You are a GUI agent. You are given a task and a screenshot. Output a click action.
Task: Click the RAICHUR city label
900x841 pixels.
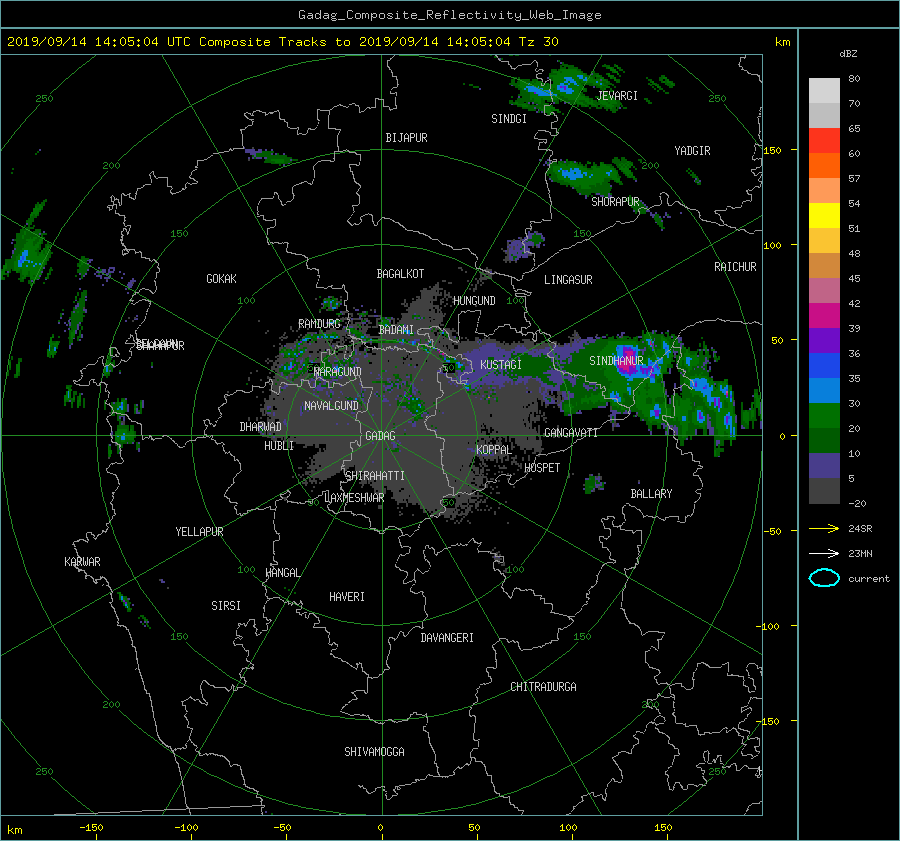point(735,267)
